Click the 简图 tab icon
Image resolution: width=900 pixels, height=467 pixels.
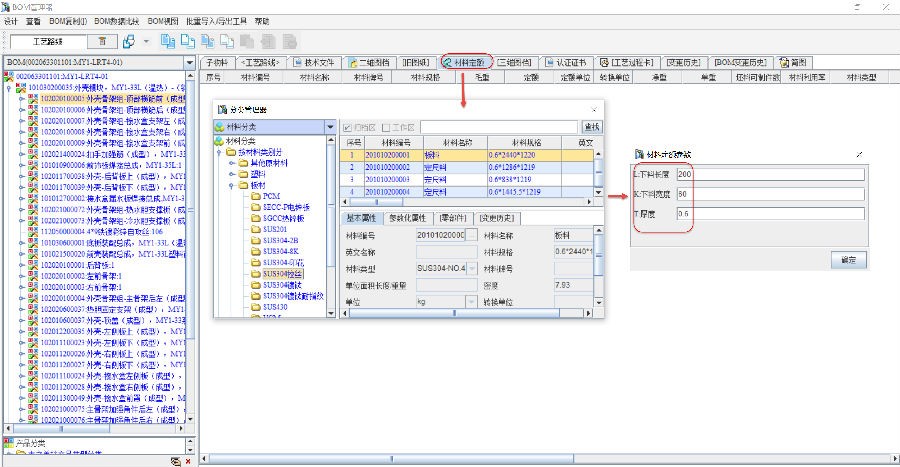[x=784, y=62]
